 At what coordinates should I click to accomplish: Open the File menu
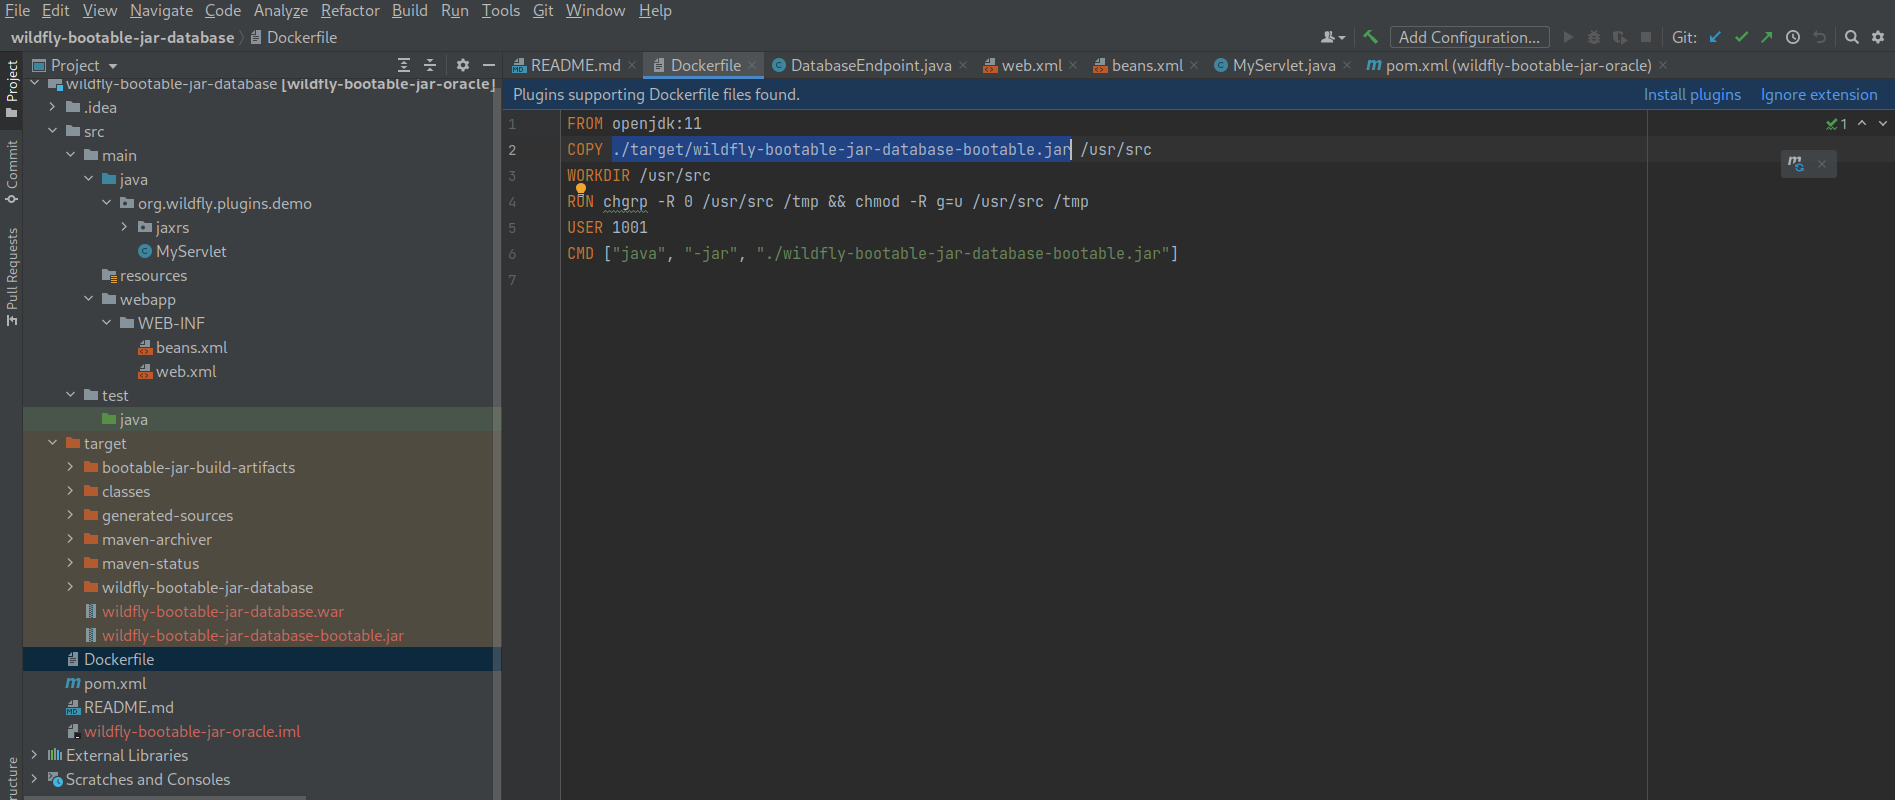tap(17, 10)
